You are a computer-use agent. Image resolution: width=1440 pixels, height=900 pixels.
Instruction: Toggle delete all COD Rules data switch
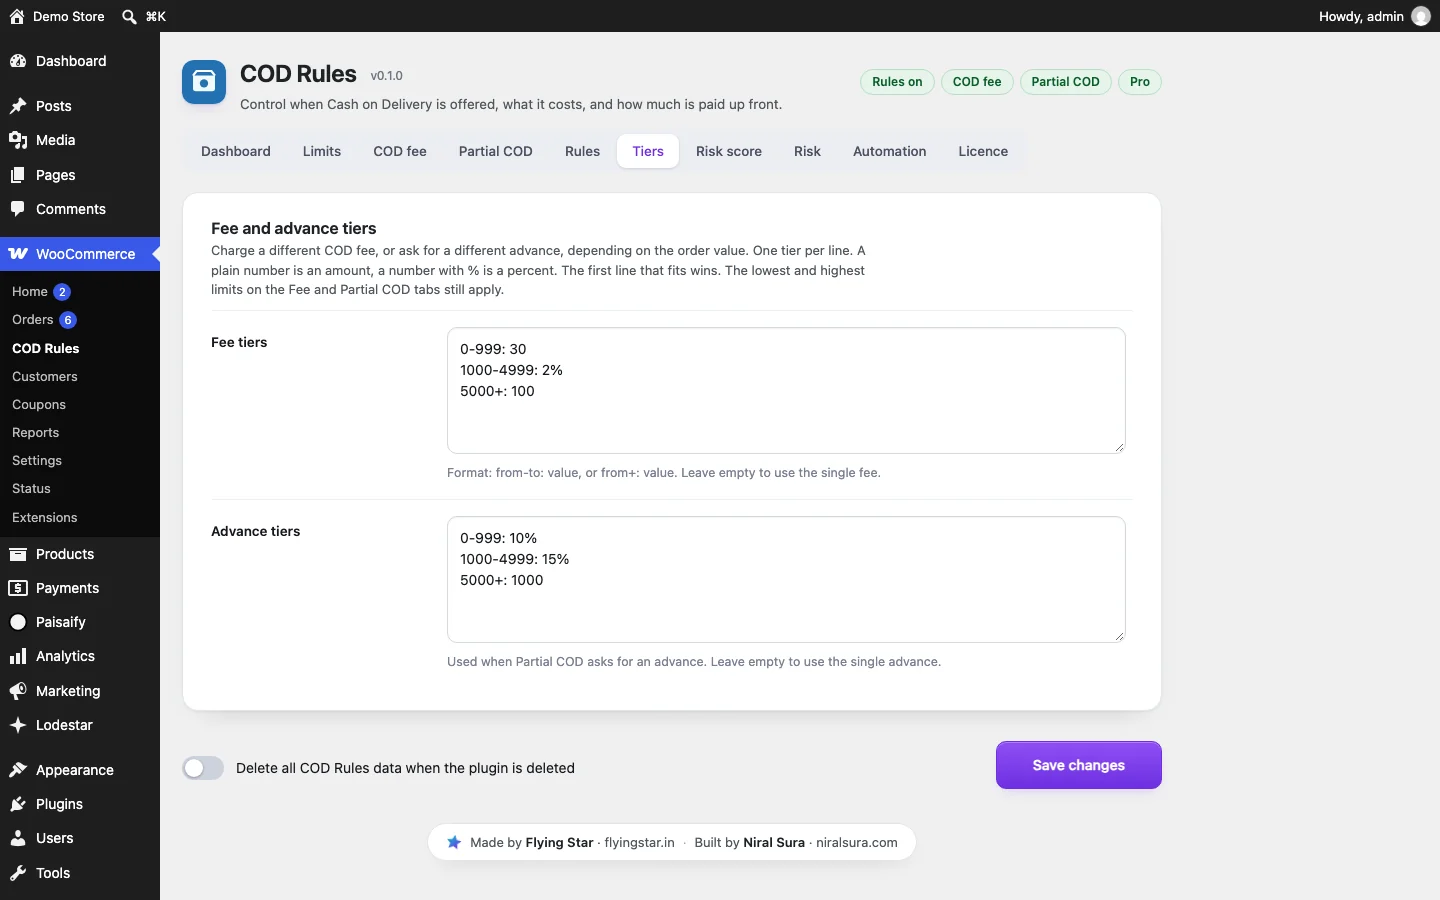(x=203, y=768)
